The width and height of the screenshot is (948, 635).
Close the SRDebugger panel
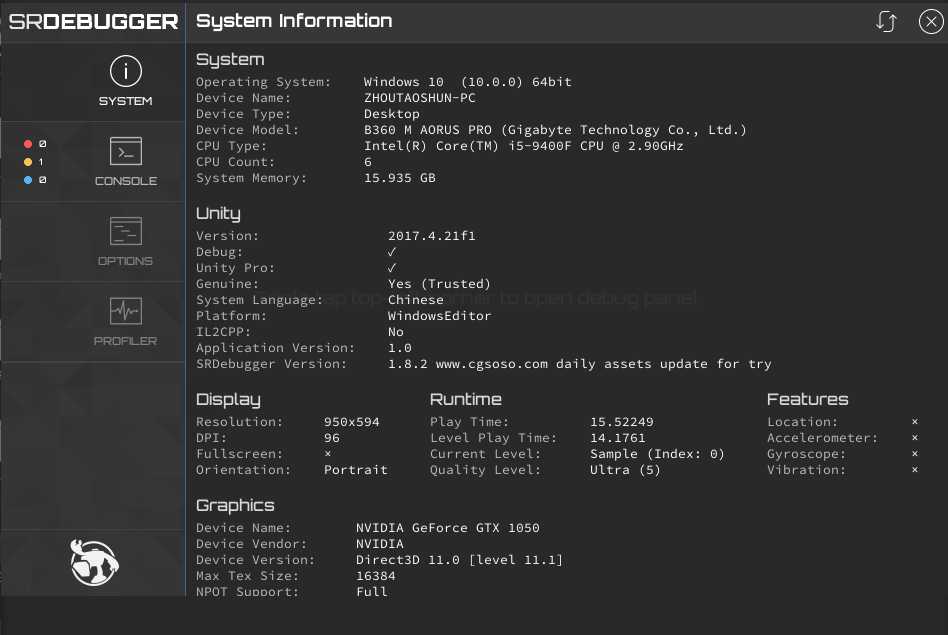930,21
